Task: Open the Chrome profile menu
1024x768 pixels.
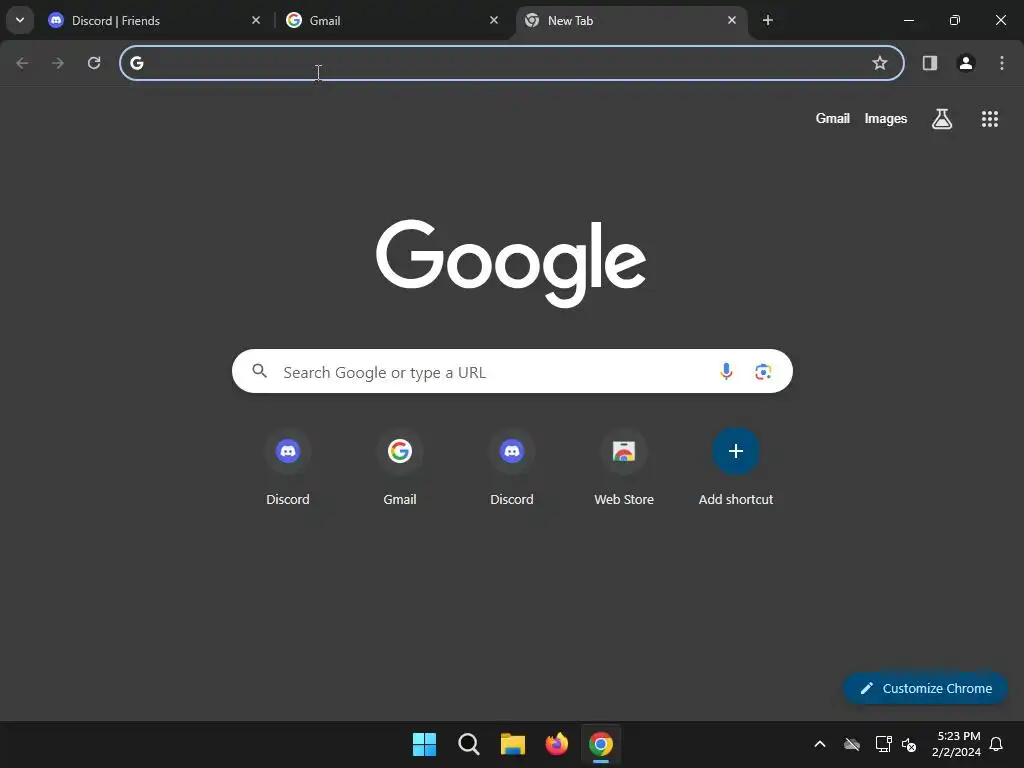Action: point(966,63)
